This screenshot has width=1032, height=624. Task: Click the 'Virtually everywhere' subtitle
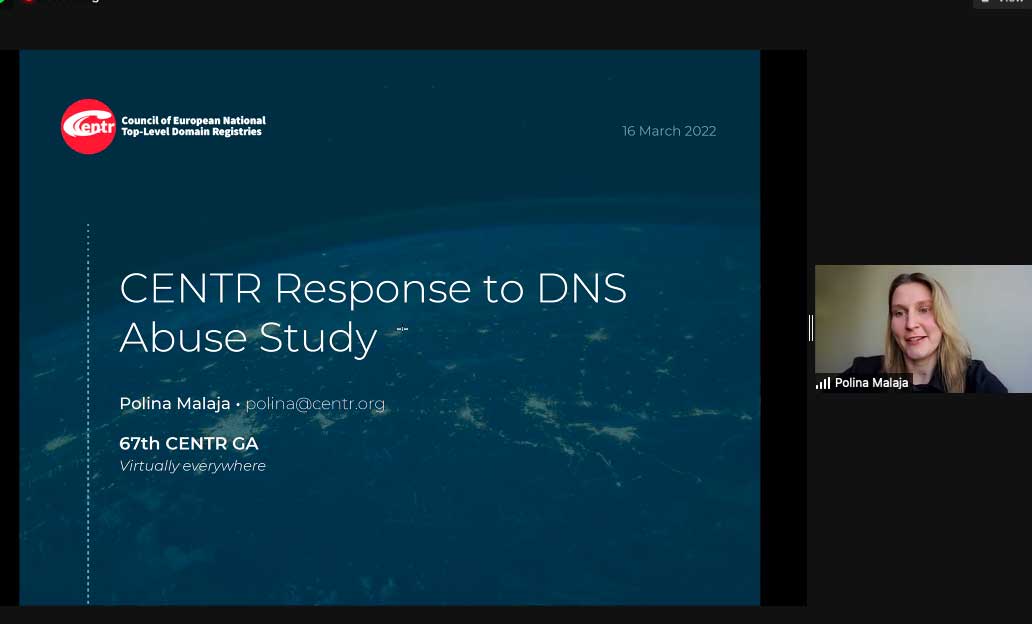tap(192, 466)
